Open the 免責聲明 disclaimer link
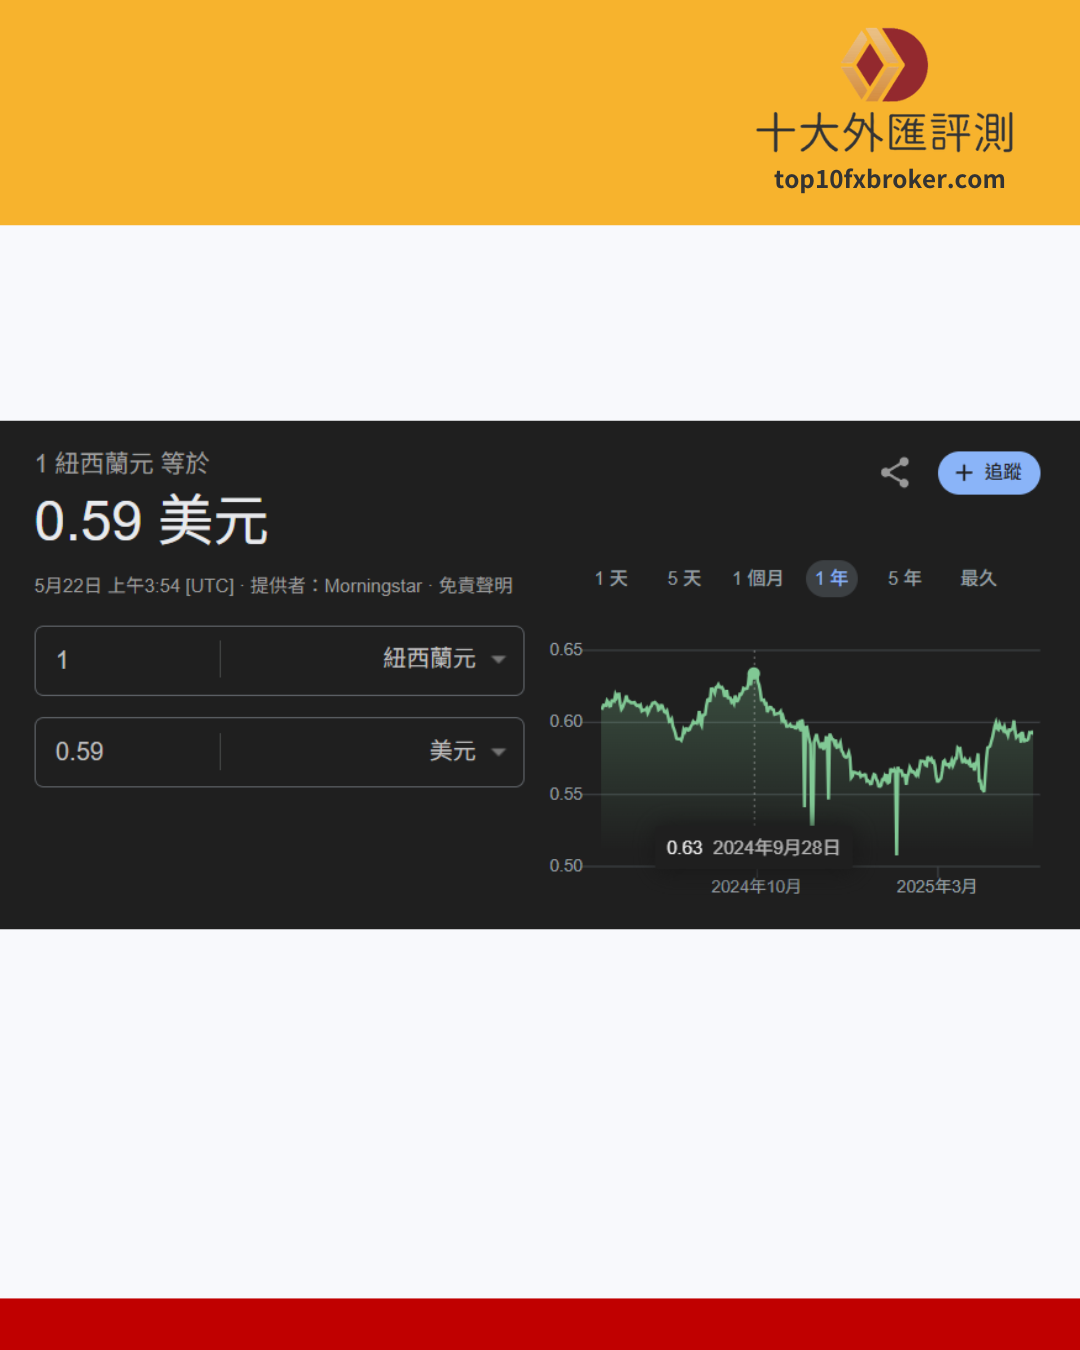Image resolution: width=1080 pixels, height=1350 pixels. 476,586
